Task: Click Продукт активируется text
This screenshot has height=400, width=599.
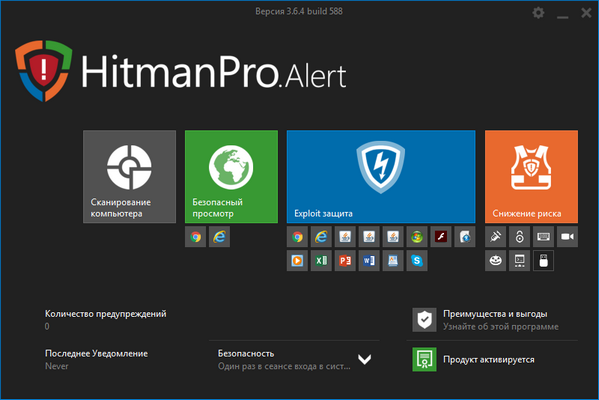Action: click(x=489, y=360)
